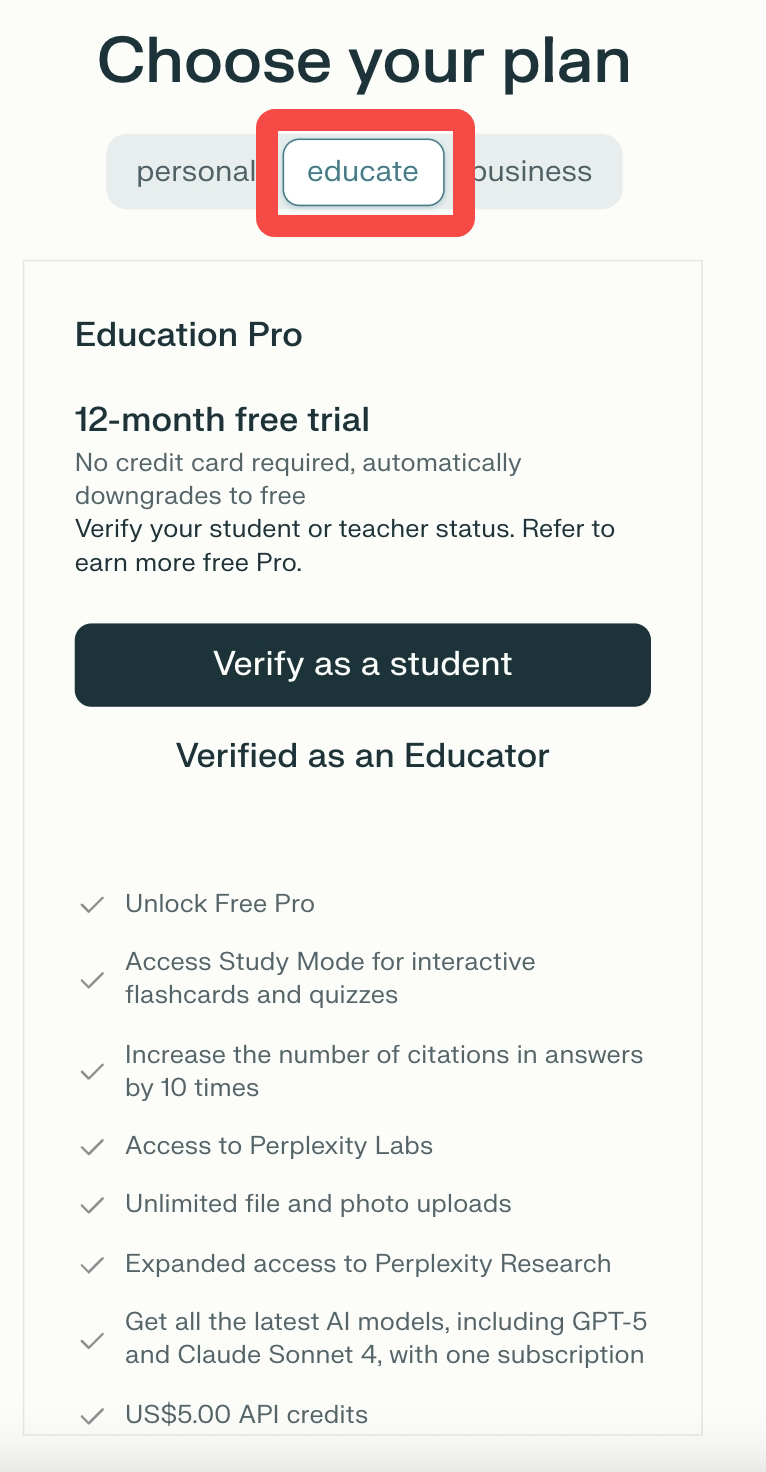Screen dimensions: 766x1472
Task: Click the checkmark next to Perplexity Research access
Action: coord(93,1265)
